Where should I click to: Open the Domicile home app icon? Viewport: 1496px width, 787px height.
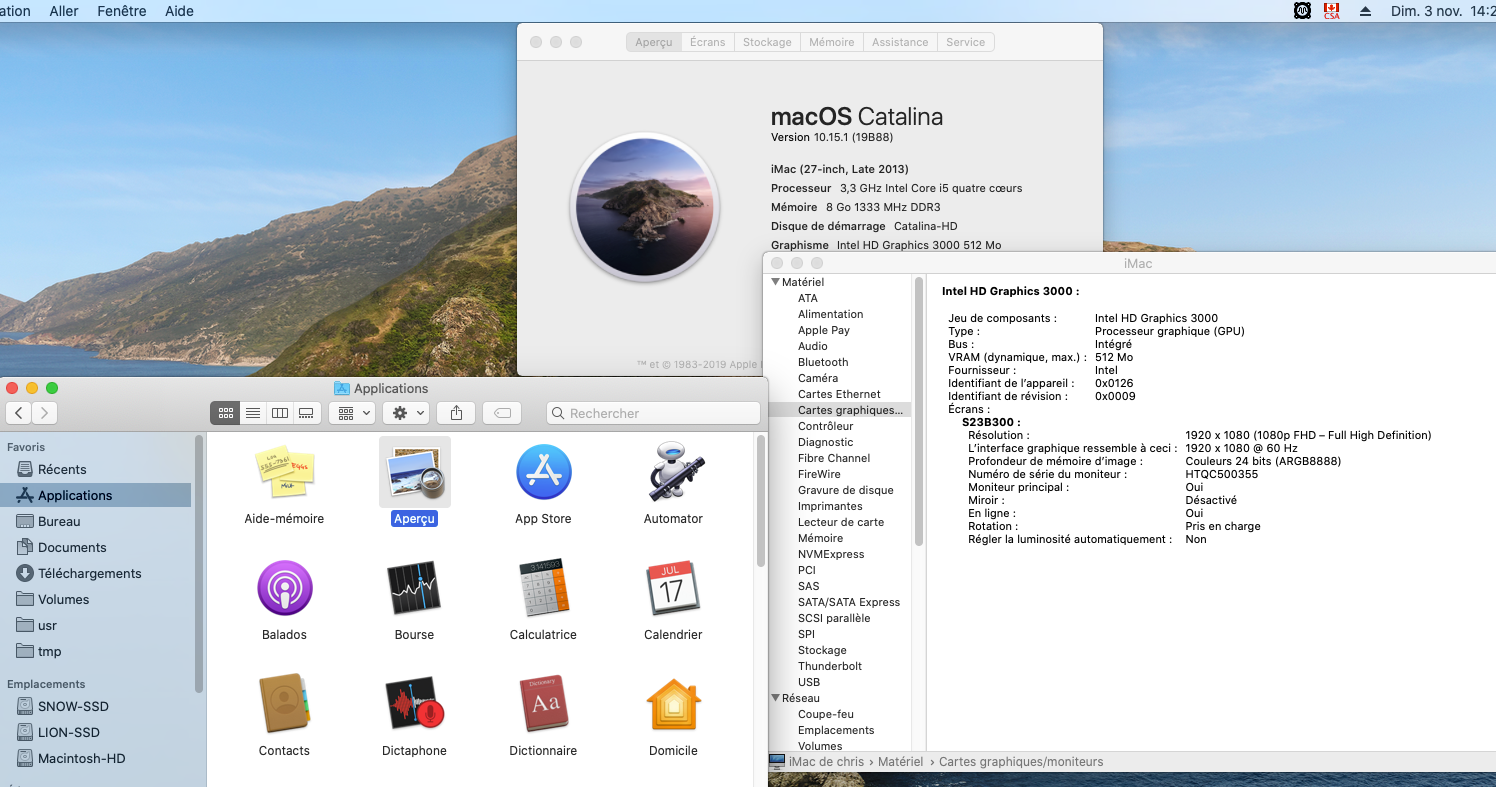[673, 704]
